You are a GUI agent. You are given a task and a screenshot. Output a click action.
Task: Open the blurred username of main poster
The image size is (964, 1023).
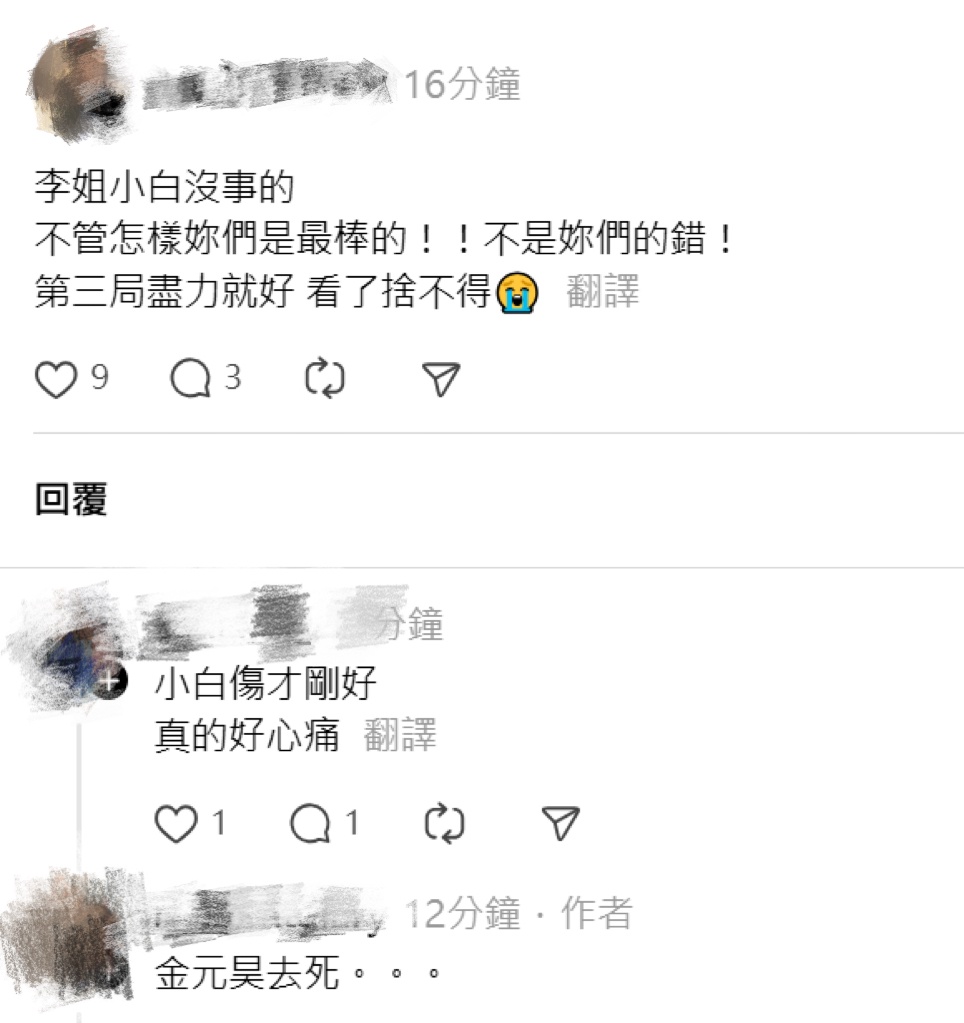pos(264,85)
